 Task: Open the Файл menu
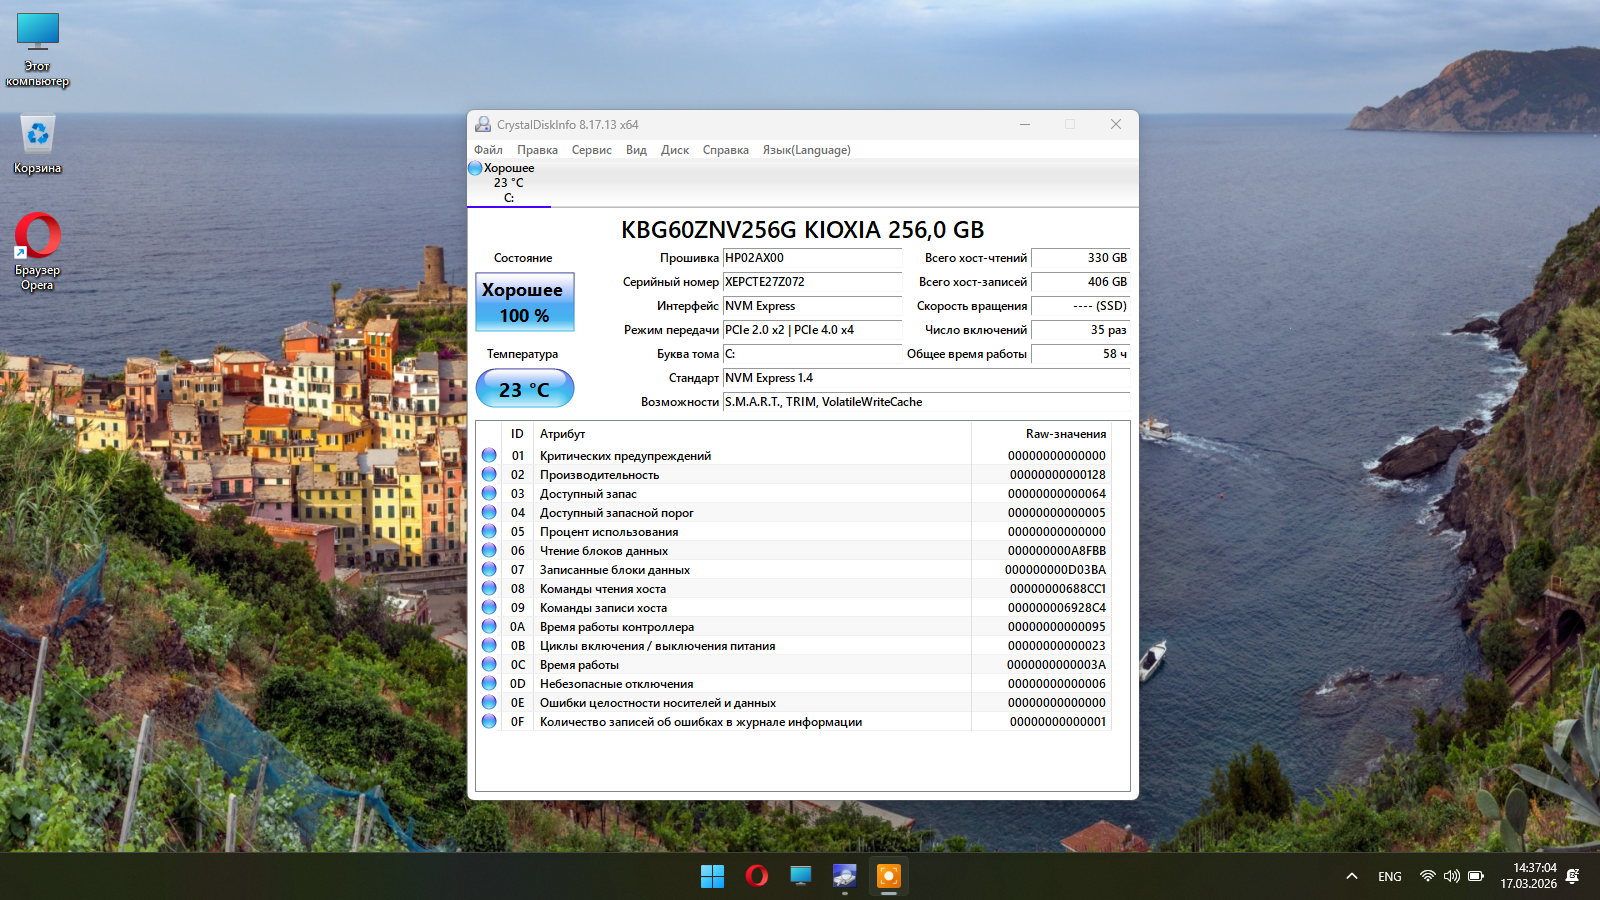(488, 150)
